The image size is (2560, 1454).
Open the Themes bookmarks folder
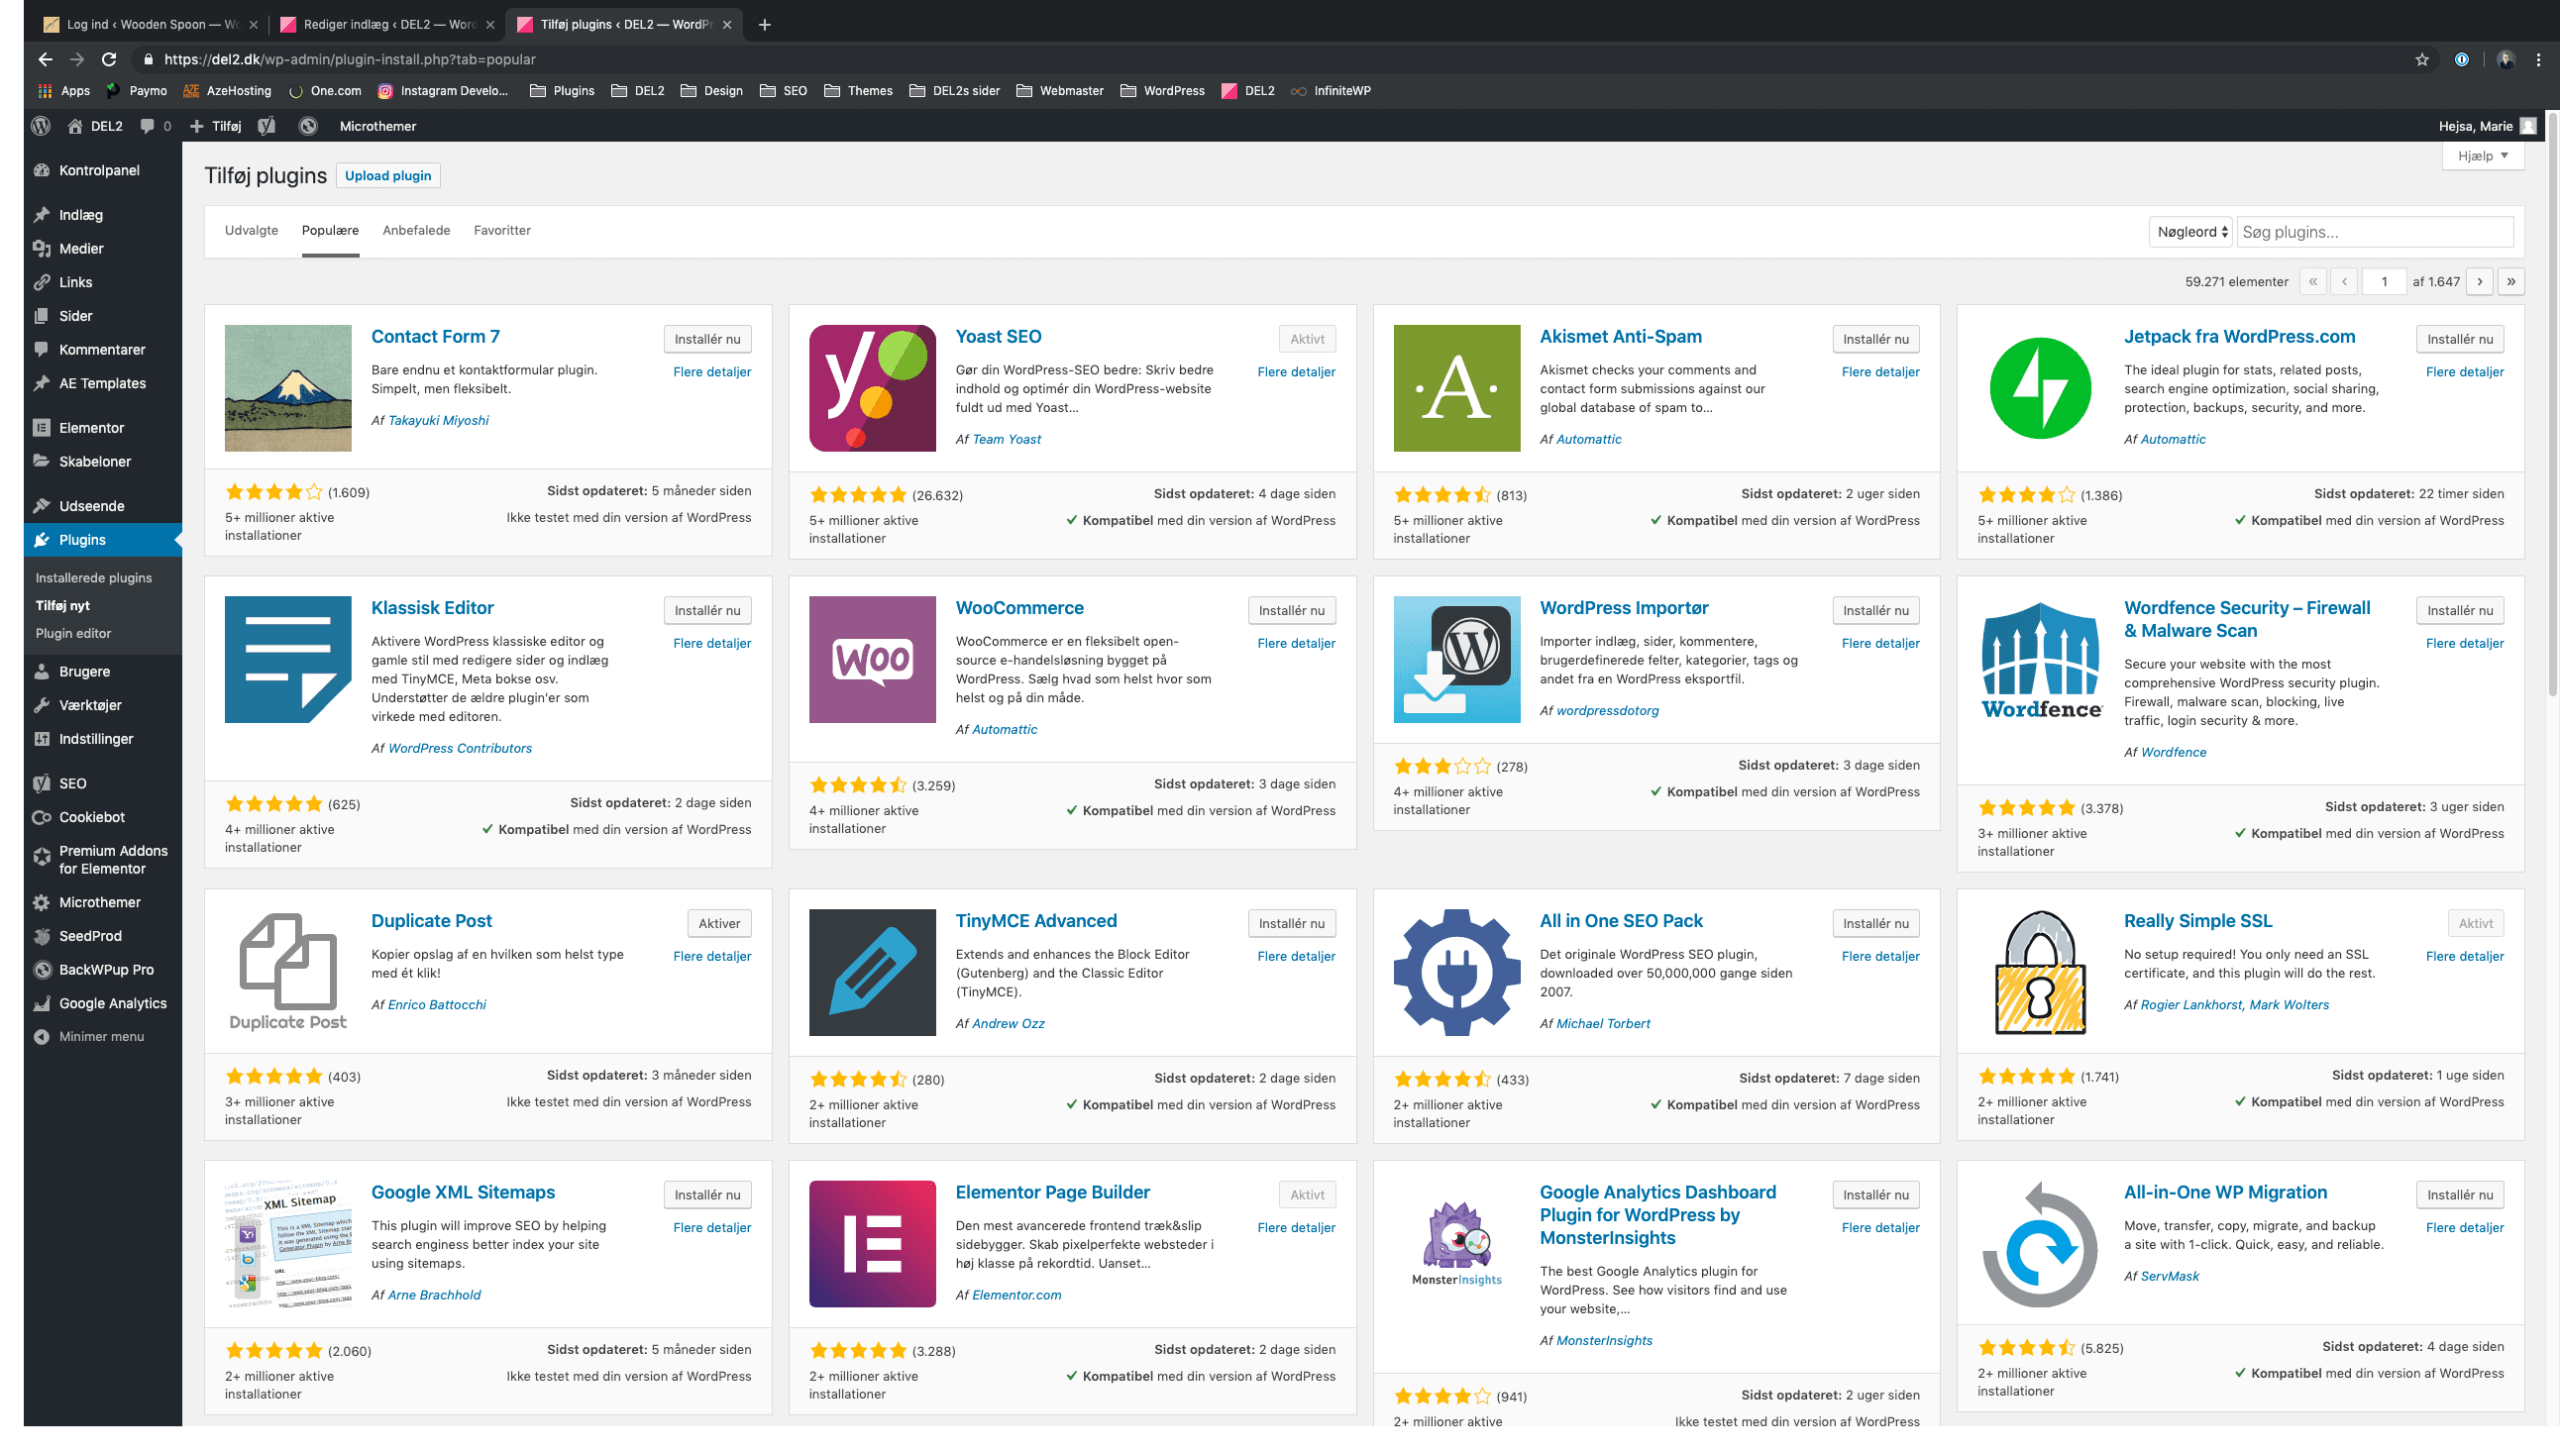[x=858, y=90]
